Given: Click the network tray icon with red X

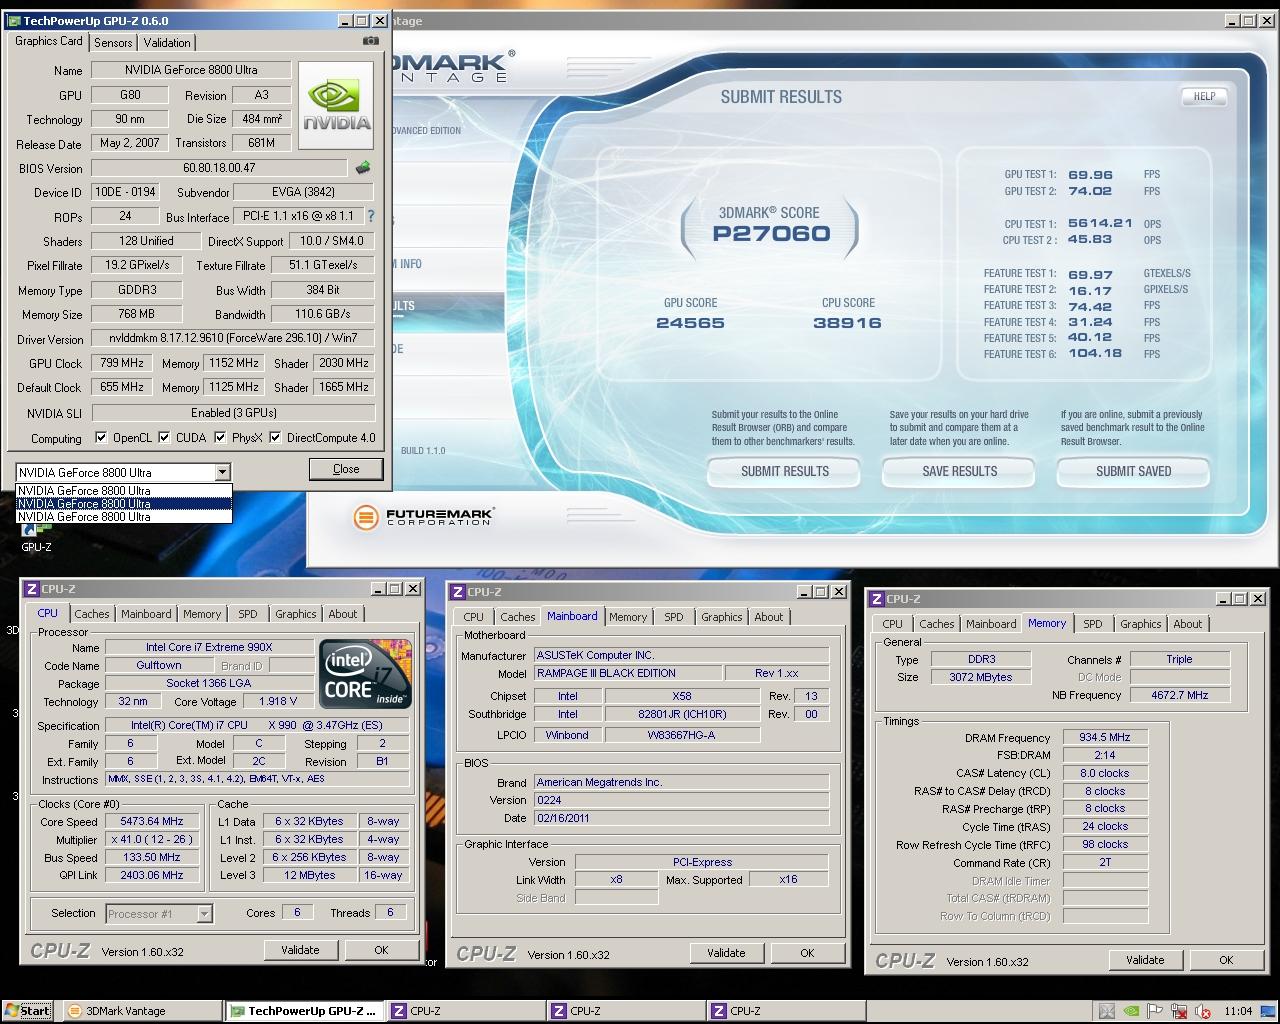Looking at the screenshot, I should (1179, 1011).
